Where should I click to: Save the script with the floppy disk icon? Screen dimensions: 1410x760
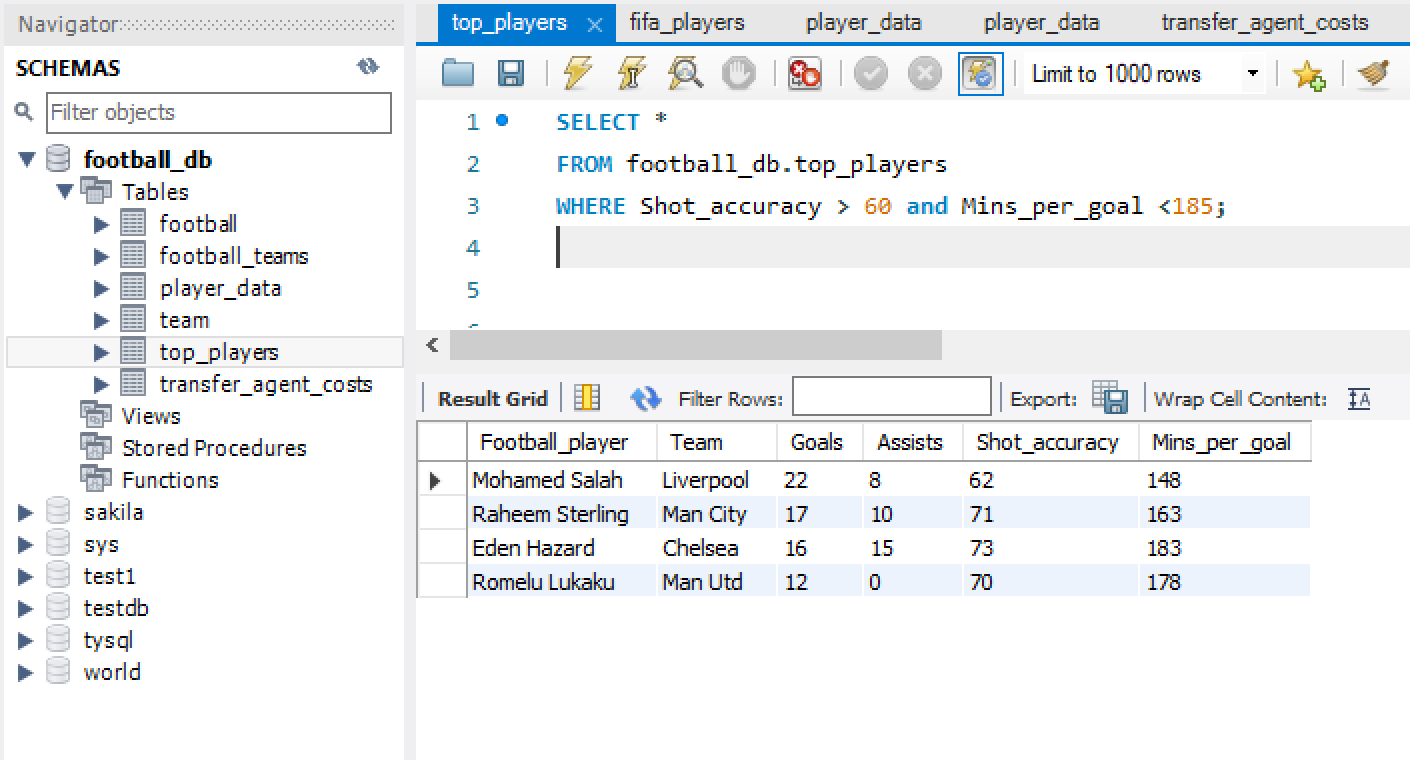pos(511,74)
